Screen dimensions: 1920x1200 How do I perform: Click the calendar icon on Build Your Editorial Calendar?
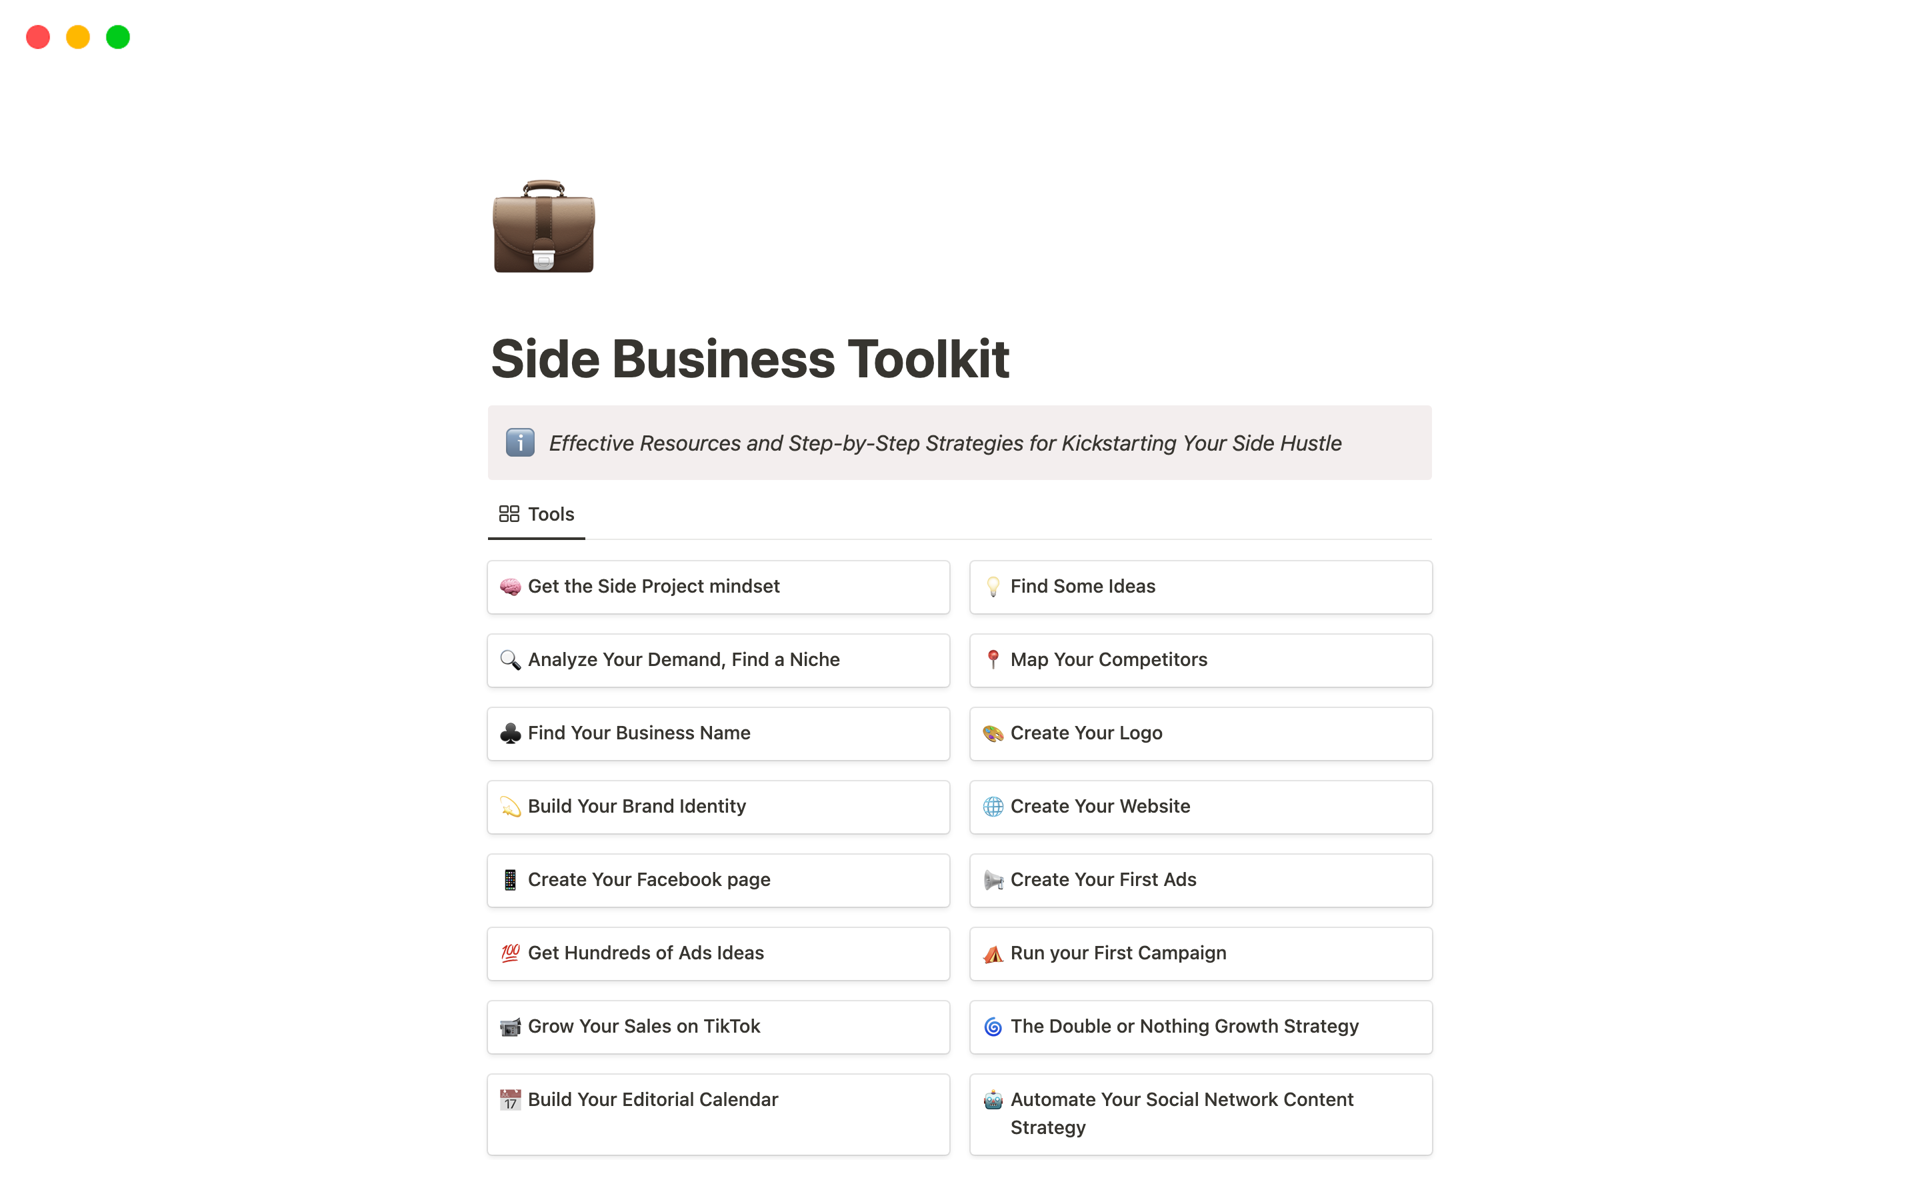click(x=510, y=1100)
